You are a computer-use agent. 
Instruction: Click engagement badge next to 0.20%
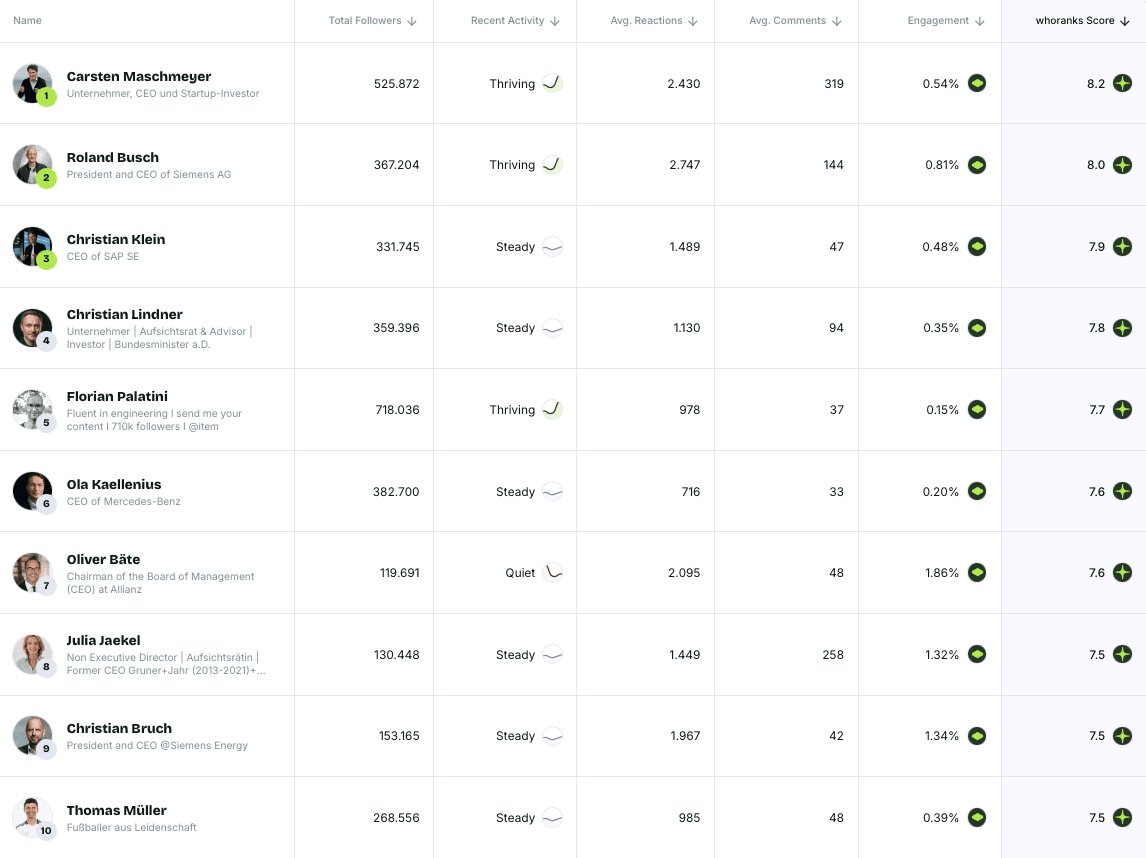click(977, 492)
